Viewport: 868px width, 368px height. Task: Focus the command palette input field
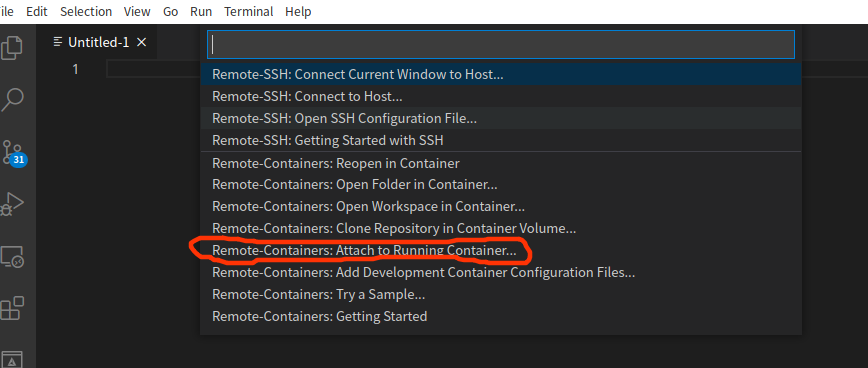tap(501, 44)
